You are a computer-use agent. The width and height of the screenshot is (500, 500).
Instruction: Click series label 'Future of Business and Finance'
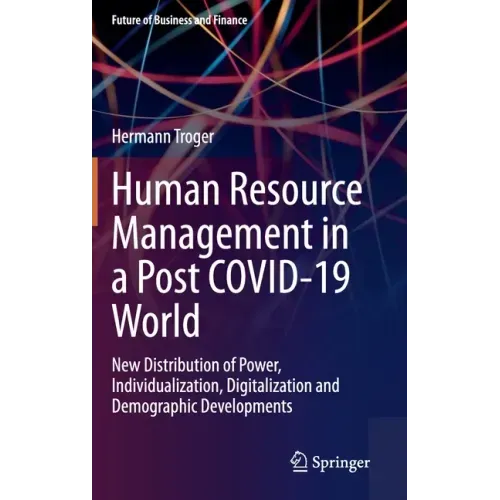tap(179, 20)
